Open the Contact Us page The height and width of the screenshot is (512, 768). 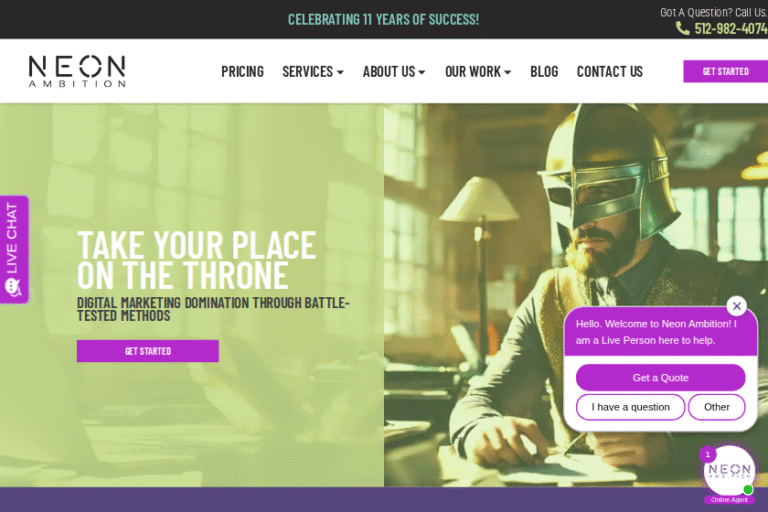[x=610, y=72]
